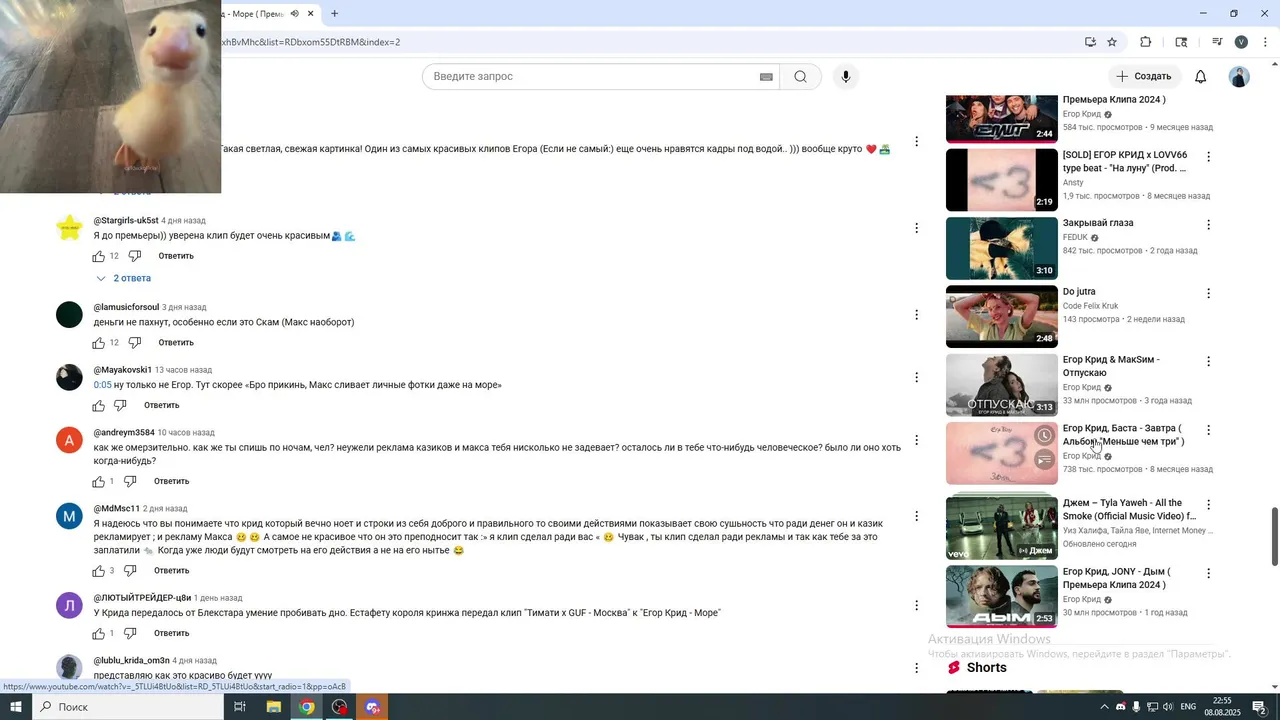The height and width of the screenshot is (720, 1280).
Task: Open YouTube notifications bell
Action: pos(1201,77)
